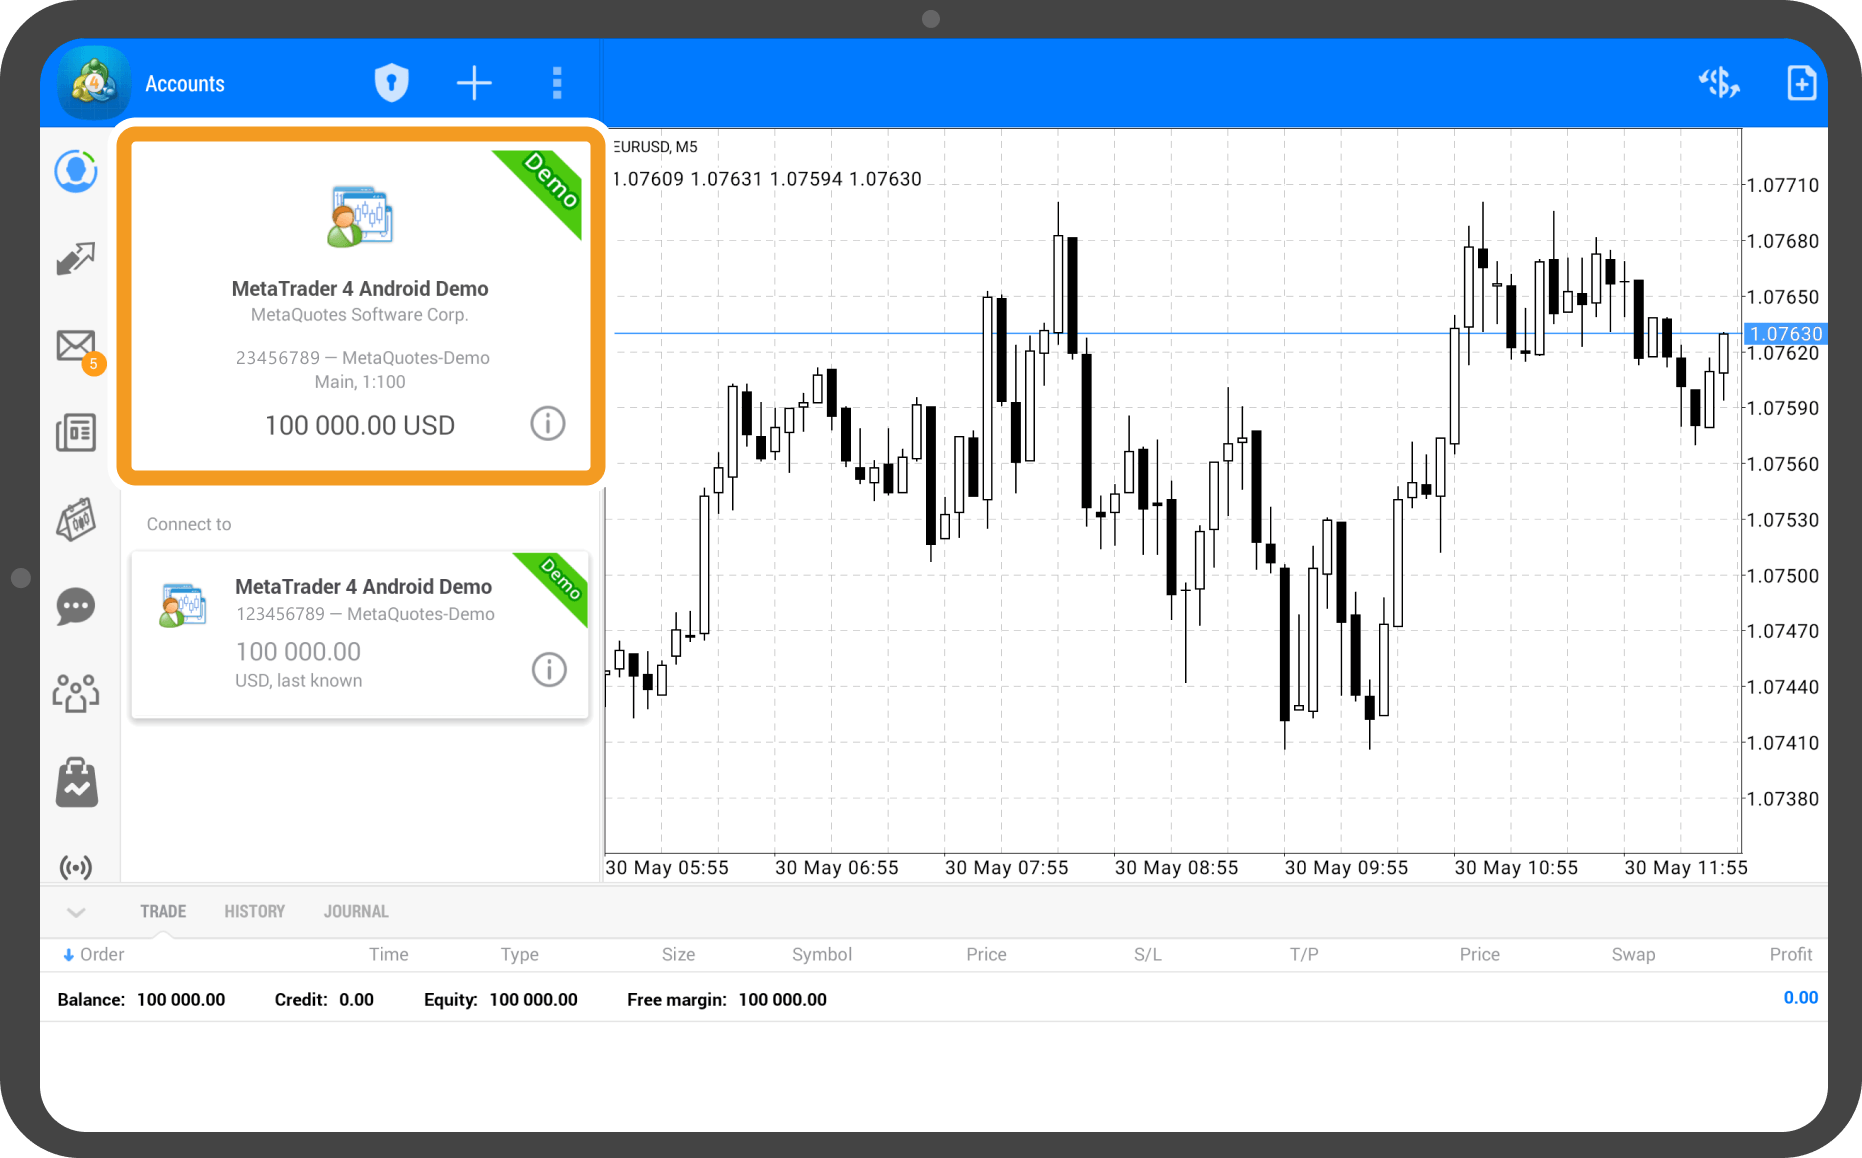Open the Signals broadcast icon
Viewport: 1862px width, 1158px height.
(x=76, y=866)
